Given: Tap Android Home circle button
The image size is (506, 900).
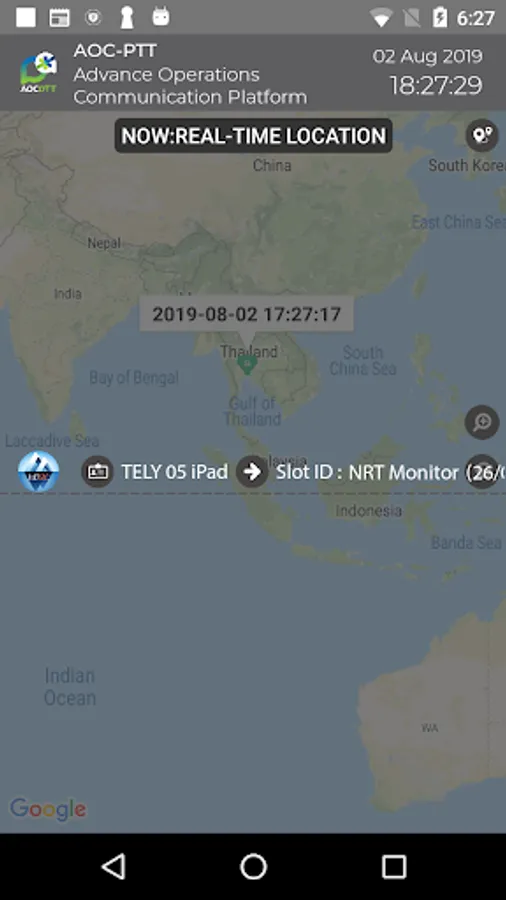Looking at the screenshot, I should (x=253, y=866).
